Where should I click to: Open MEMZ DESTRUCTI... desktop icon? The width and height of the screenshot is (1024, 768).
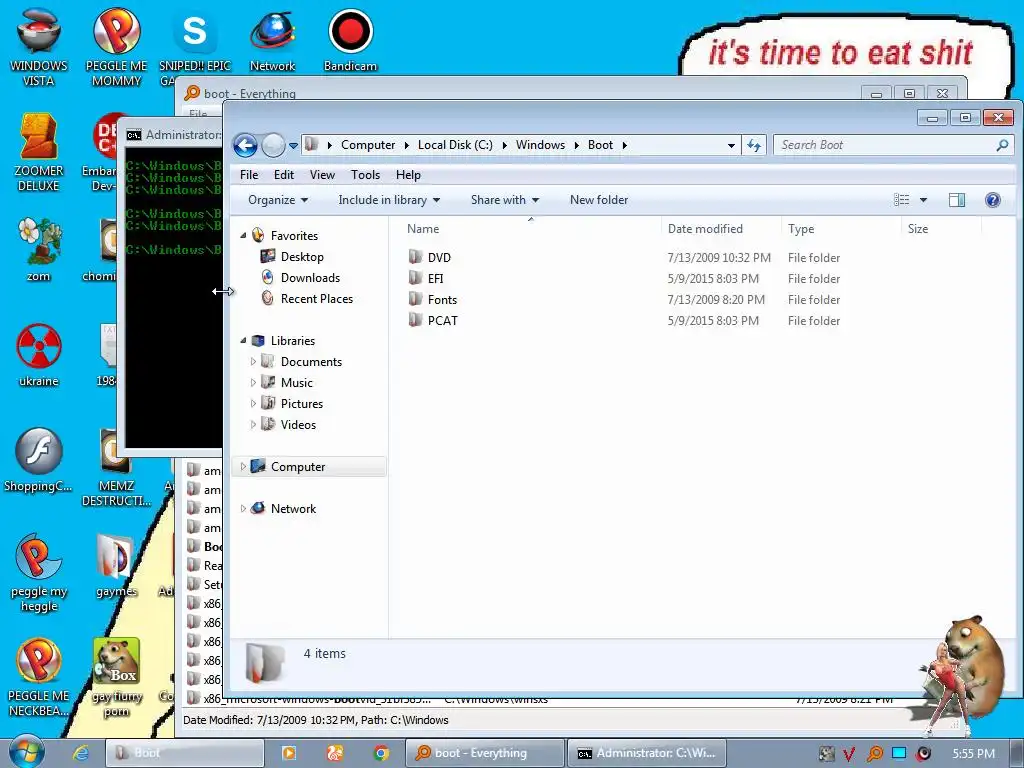coord(116,466)
